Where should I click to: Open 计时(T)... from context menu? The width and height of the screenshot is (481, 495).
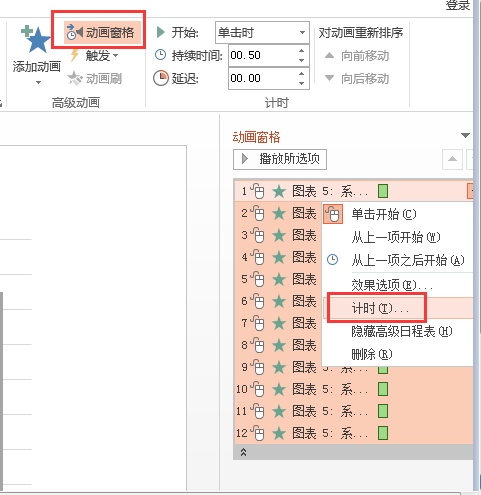pyautogui.click(x=398, y=308)
